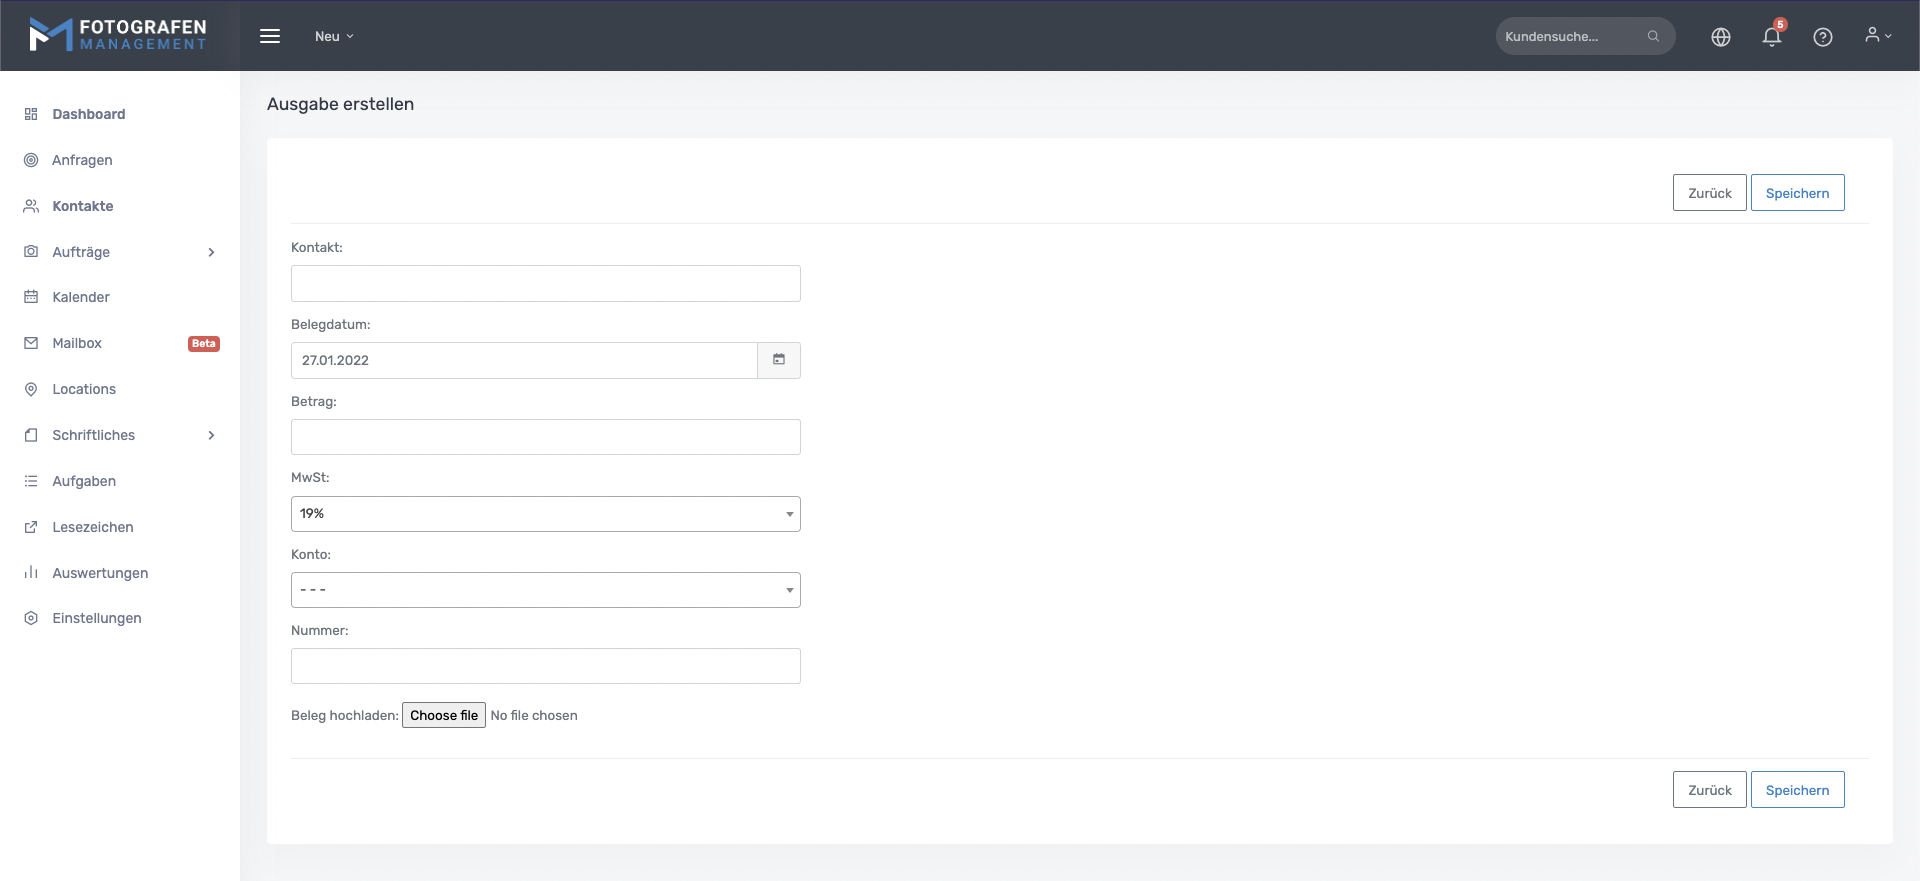Open Mailbox in the sidebar

coord(77,343)
